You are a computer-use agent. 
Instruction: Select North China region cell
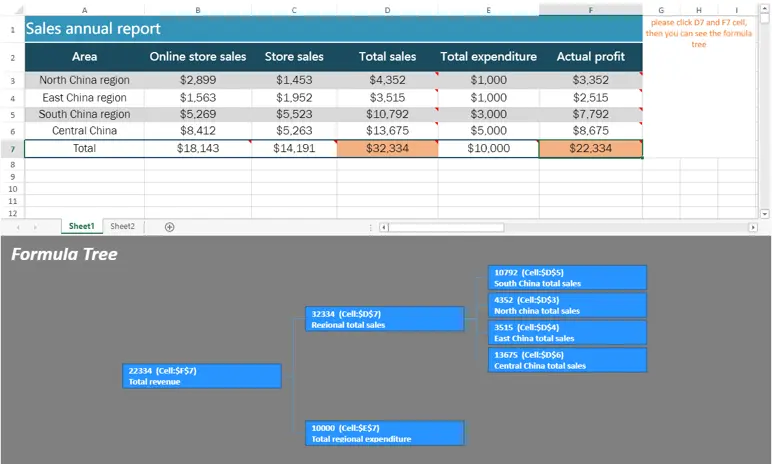pos(85,80)
